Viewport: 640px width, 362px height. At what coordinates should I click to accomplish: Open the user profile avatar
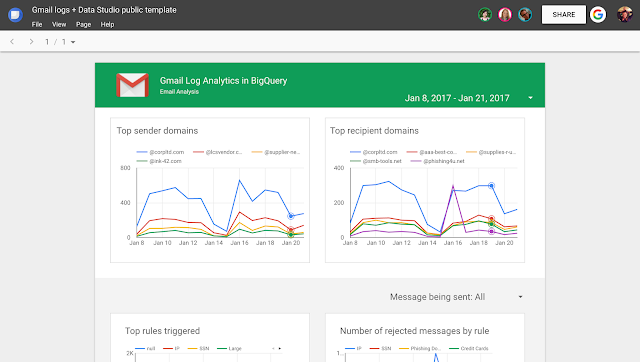coord(624,15)
